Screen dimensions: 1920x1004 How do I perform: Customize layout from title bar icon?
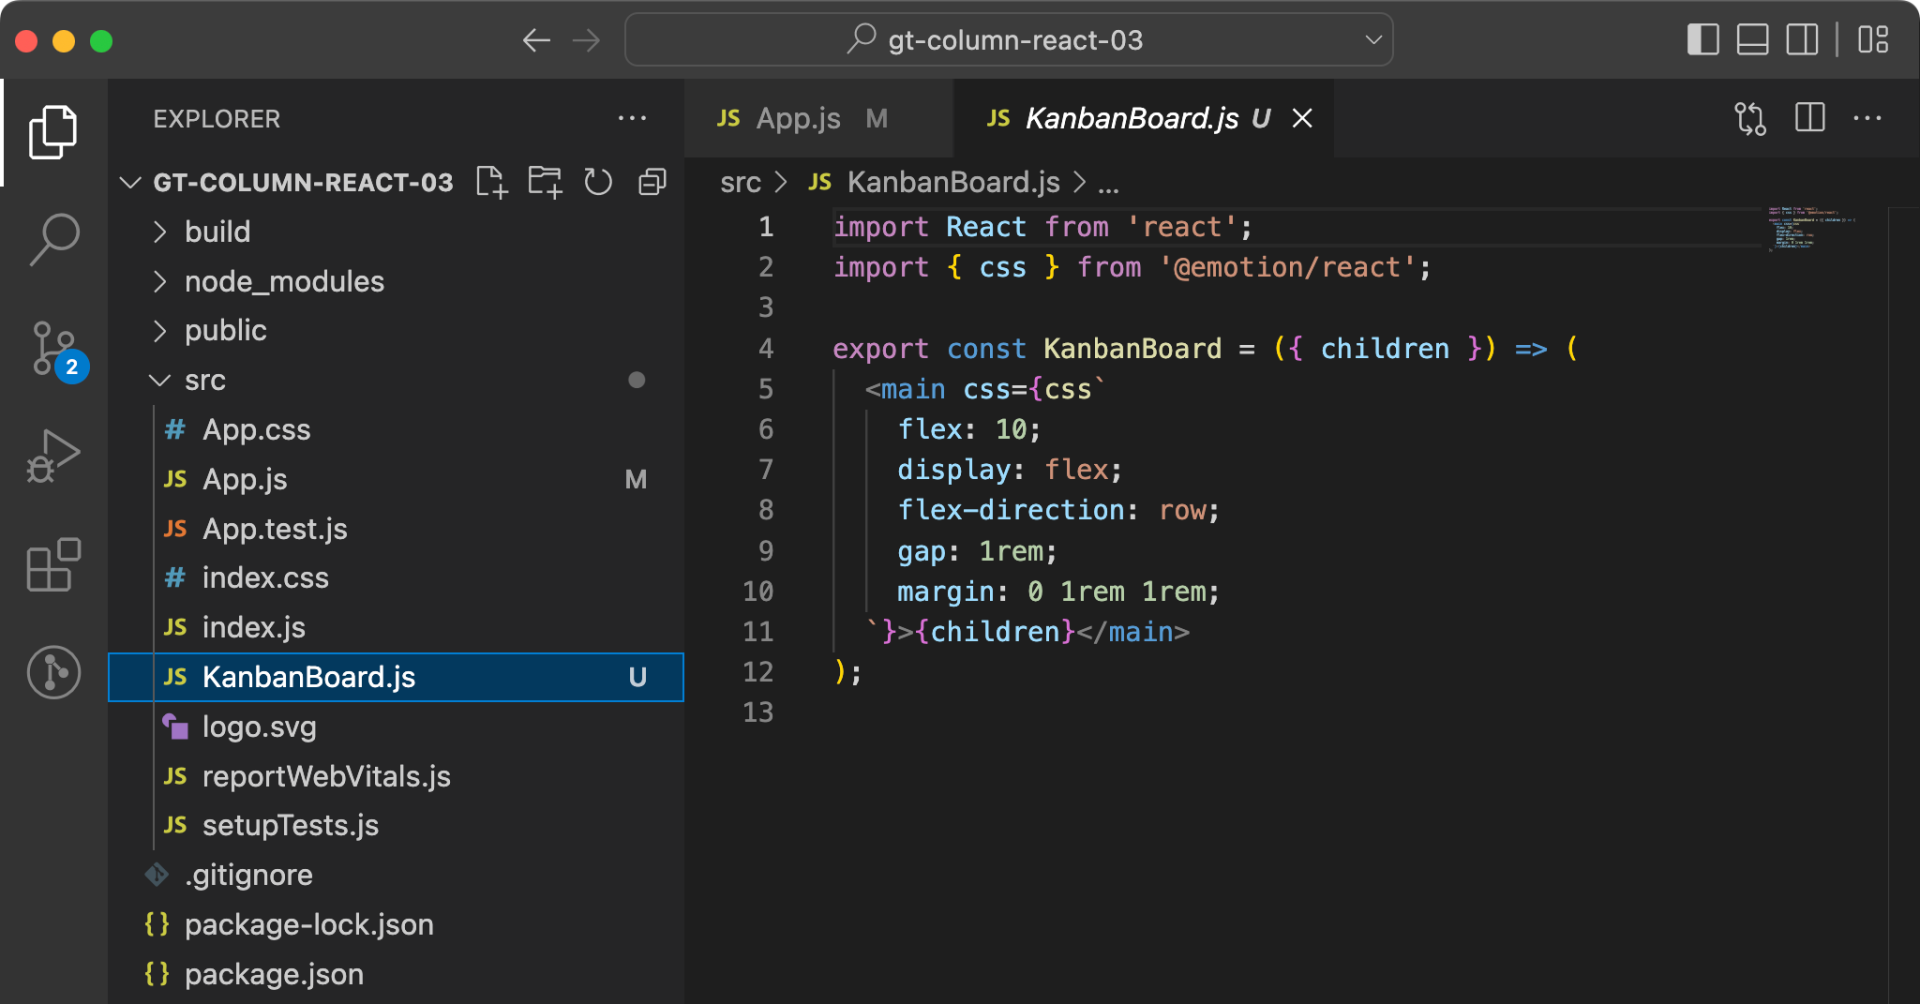1873,40
